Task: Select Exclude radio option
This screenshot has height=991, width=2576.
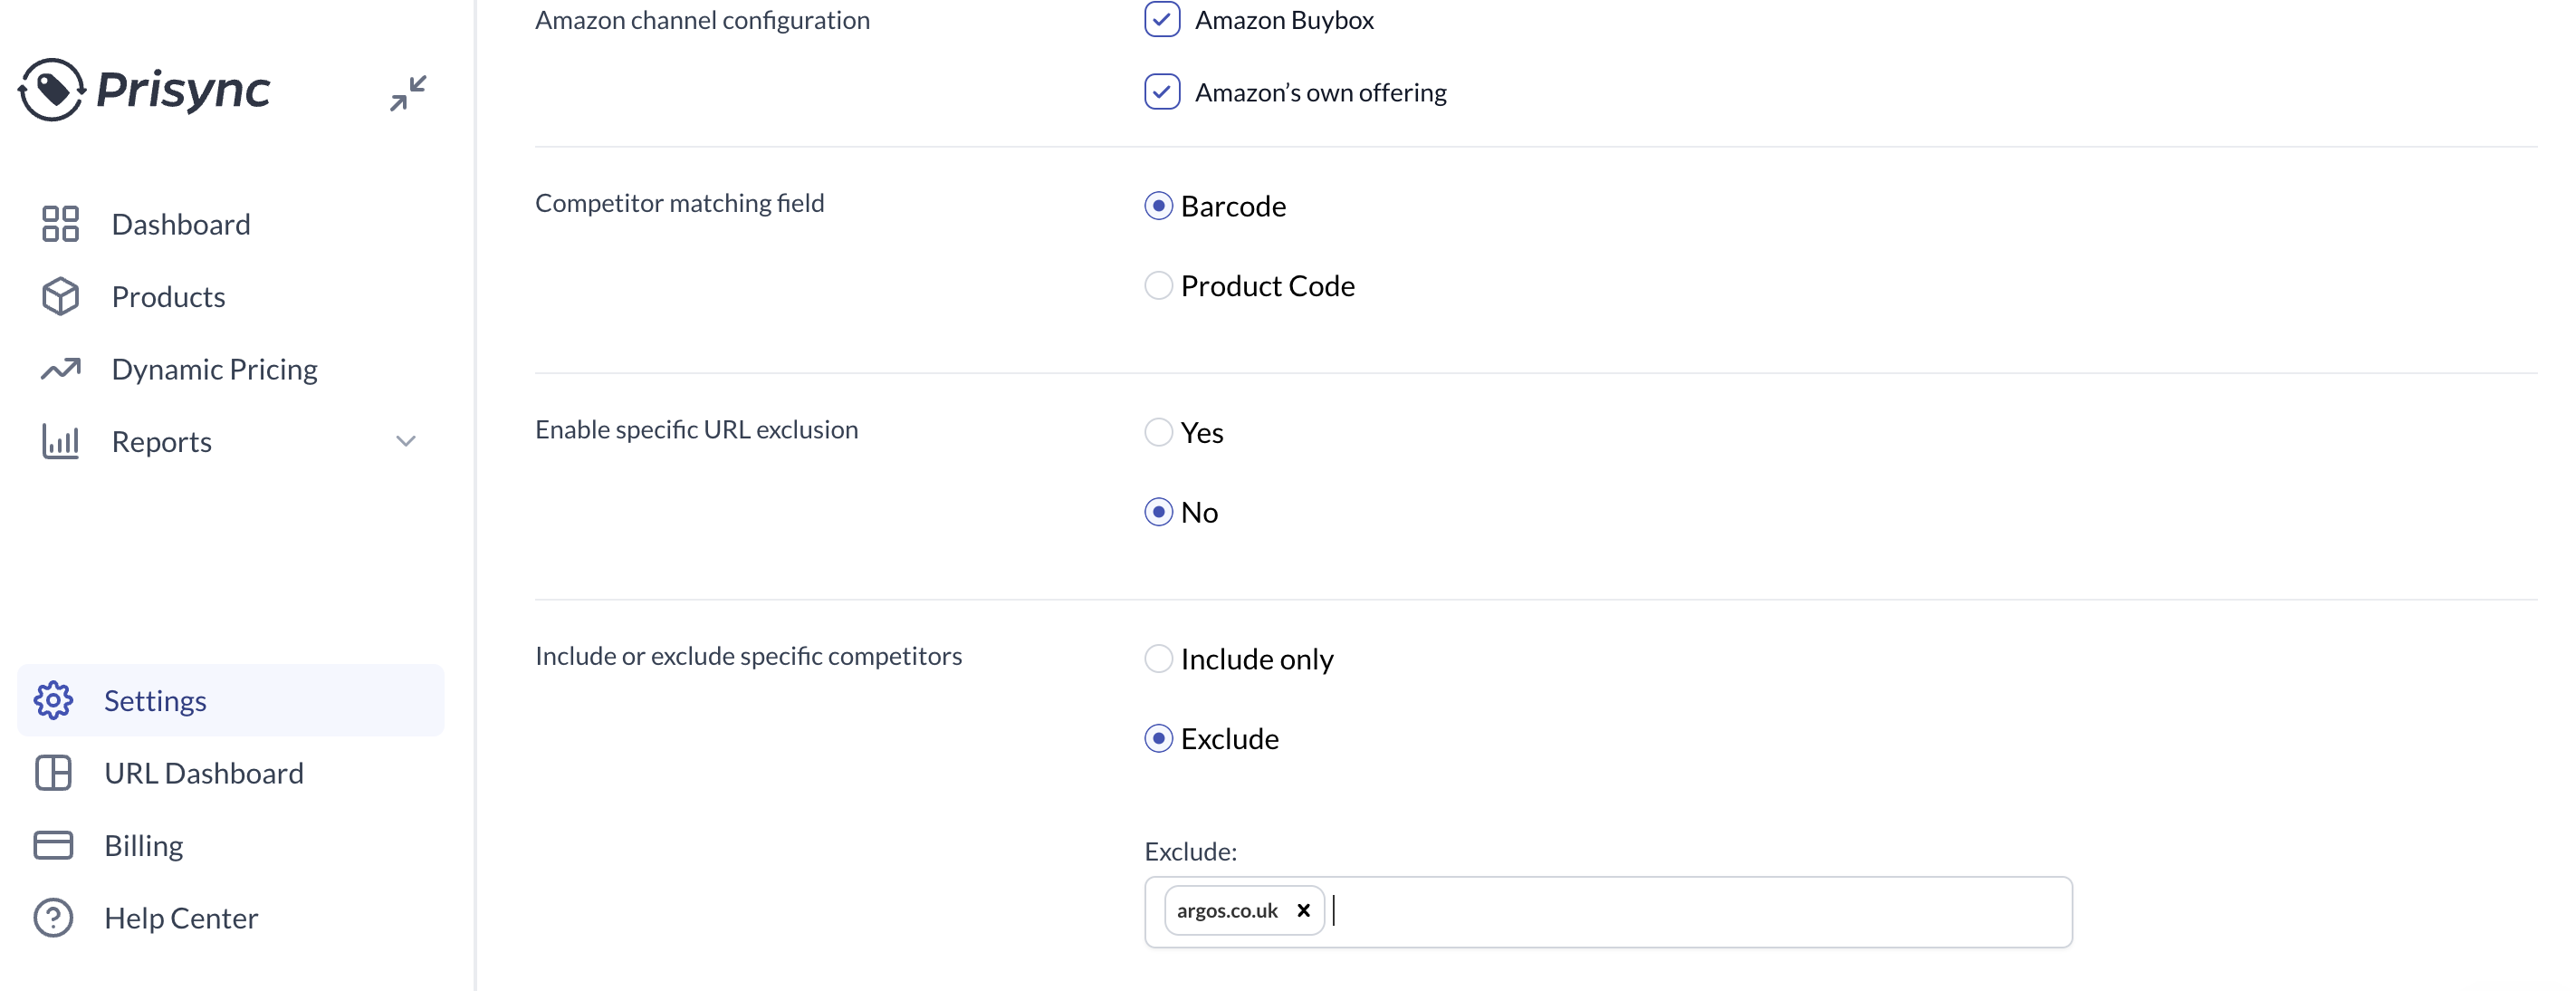Action: point(1158,739)
